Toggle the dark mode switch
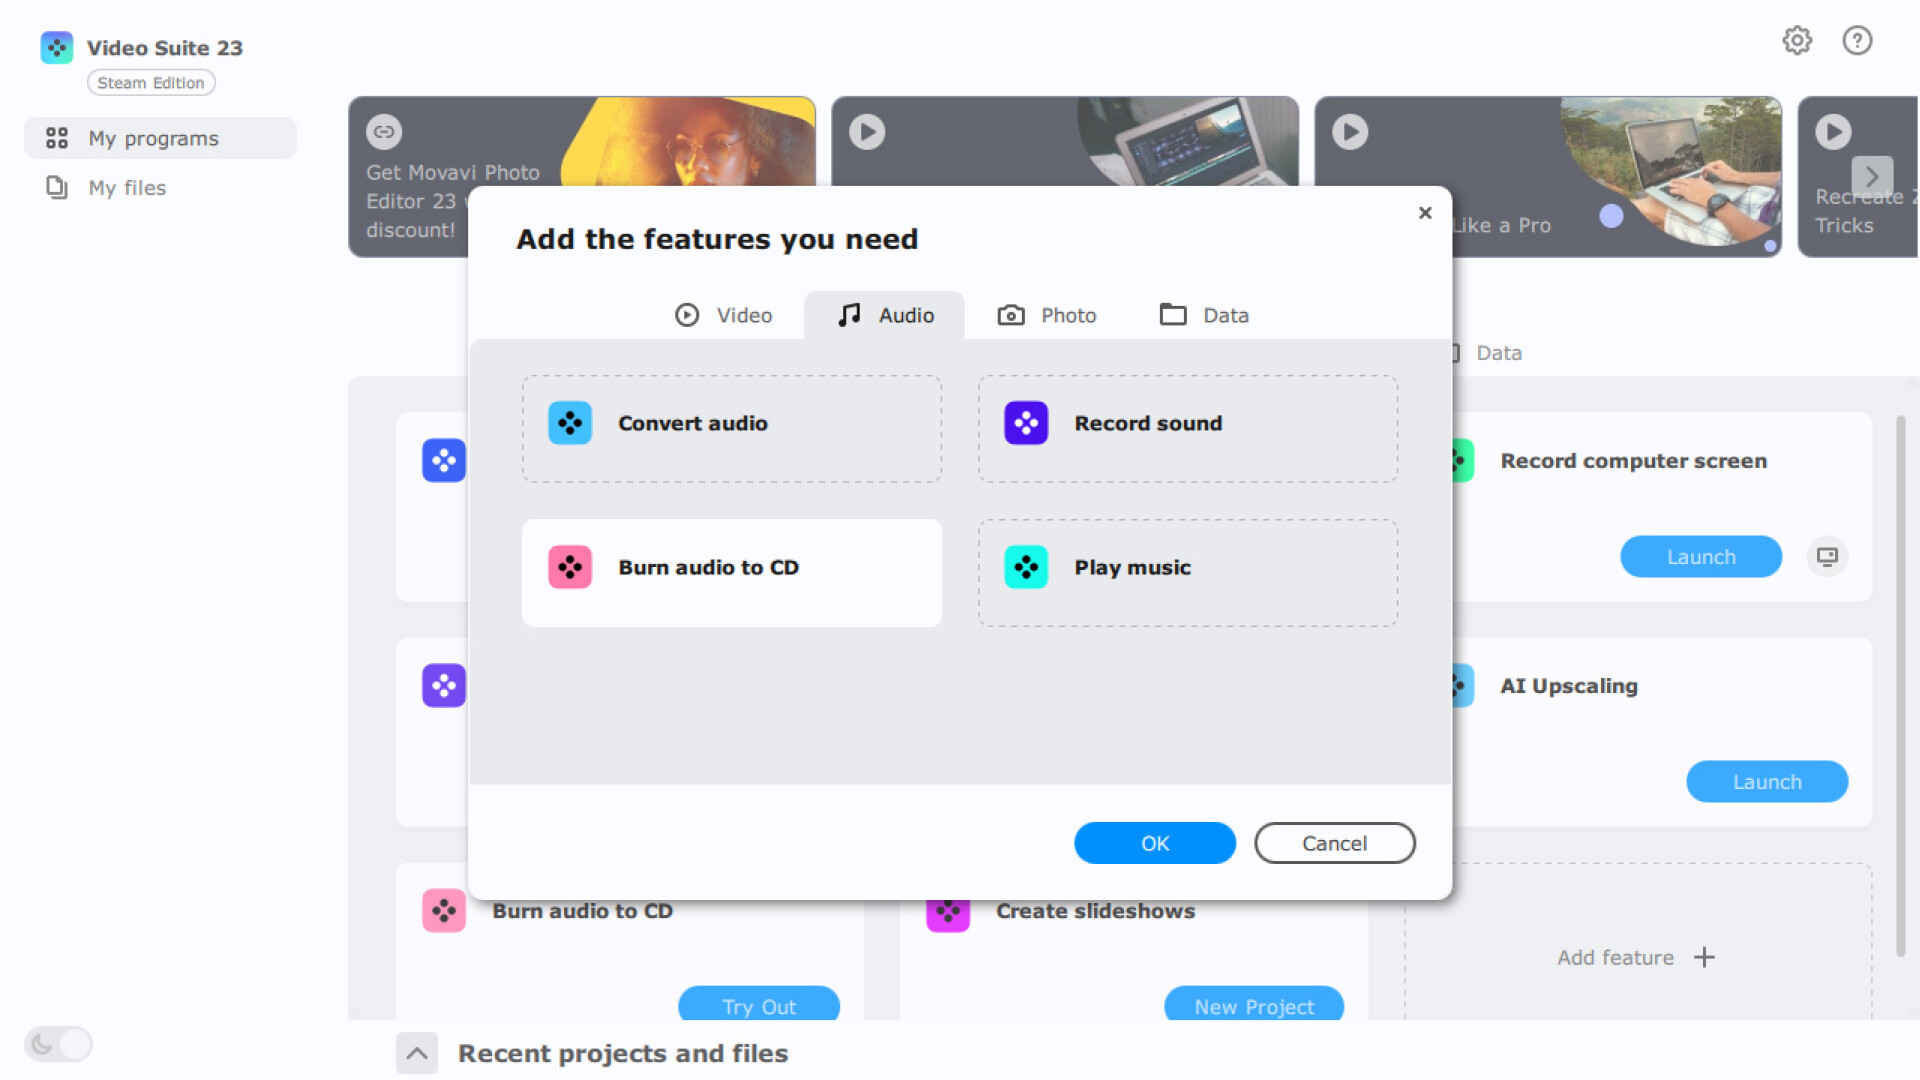This screenshot has height=1080, width=1920. [58, 1043]
